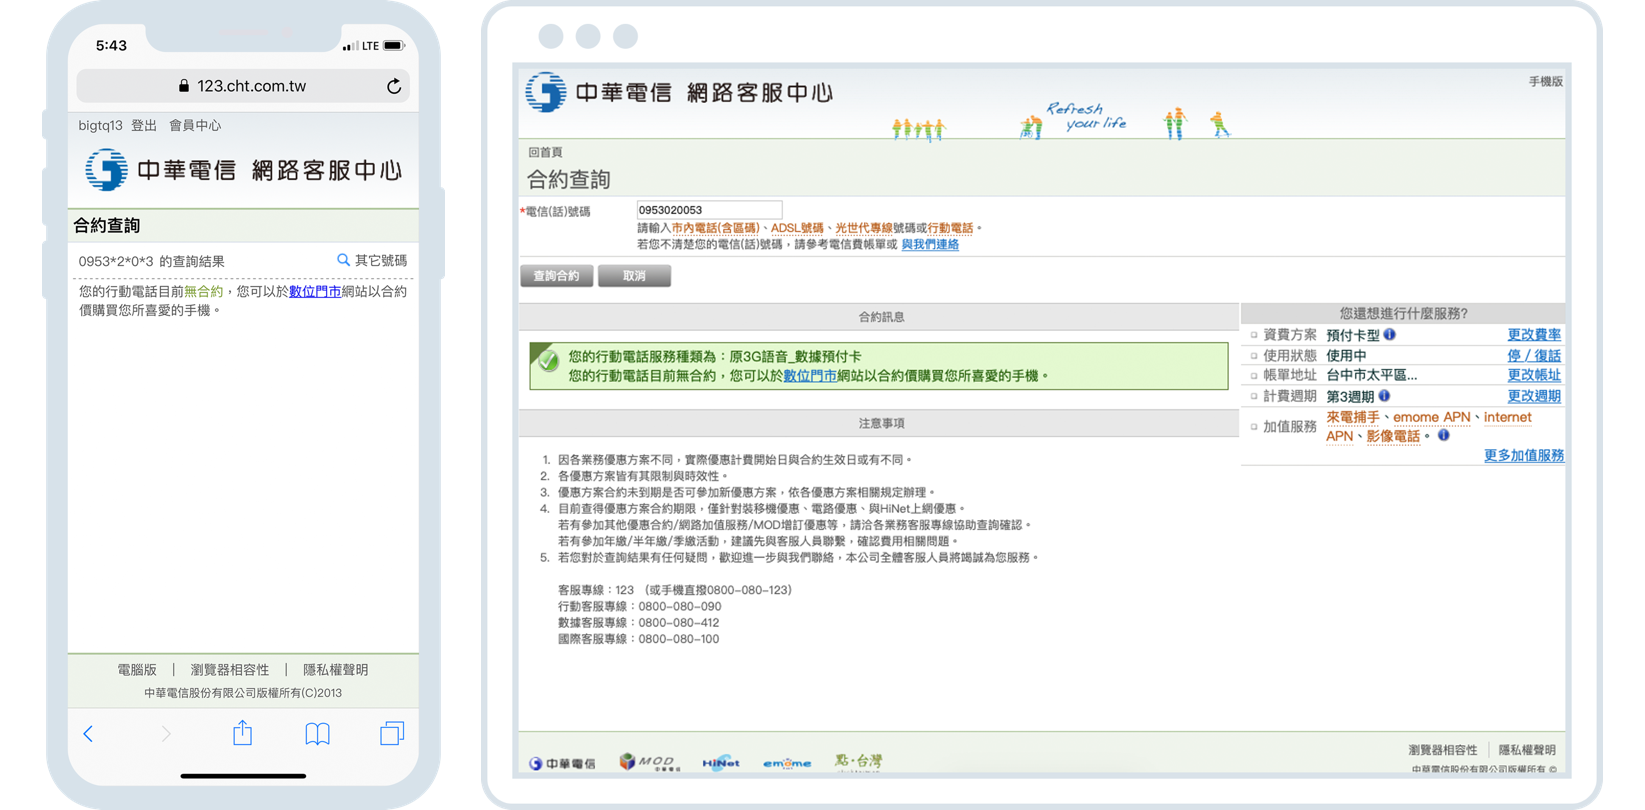Click the 與我們連絡 link

point(930,244)
